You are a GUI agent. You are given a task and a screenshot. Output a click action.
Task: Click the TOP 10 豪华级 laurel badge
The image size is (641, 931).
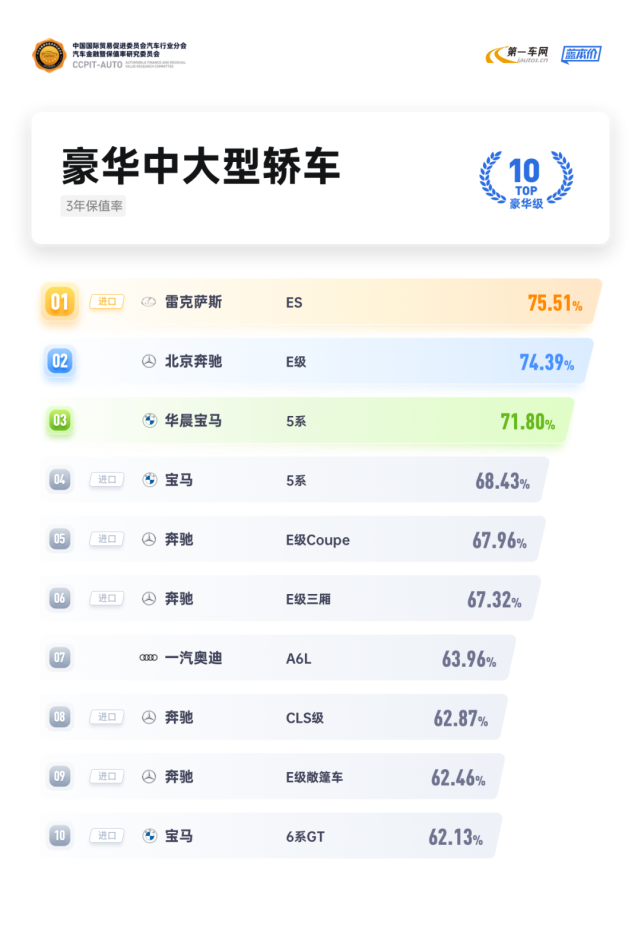coord(526,179)
